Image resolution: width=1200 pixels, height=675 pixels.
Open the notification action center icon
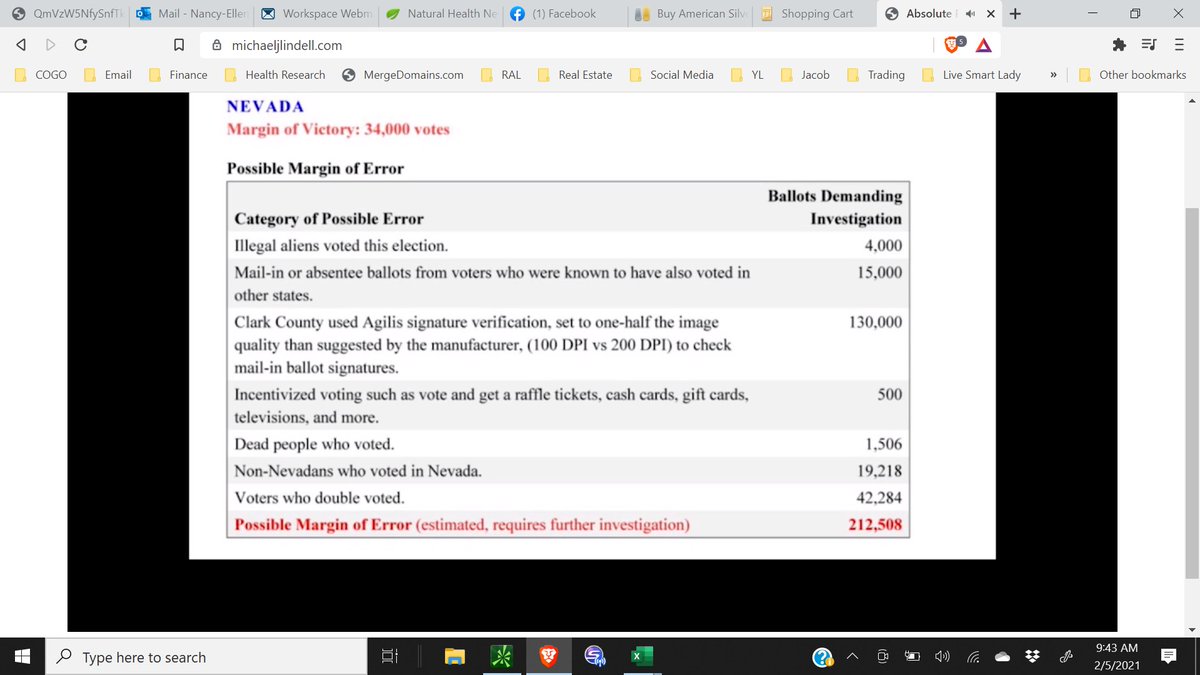point(1169,657)
